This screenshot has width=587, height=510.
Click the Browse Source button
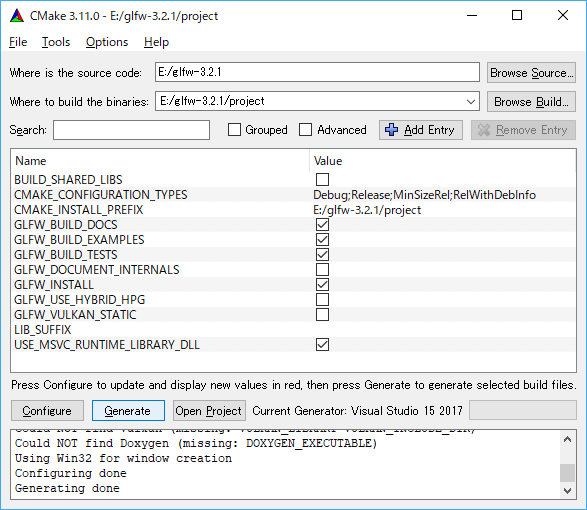(x=531, y=73)
